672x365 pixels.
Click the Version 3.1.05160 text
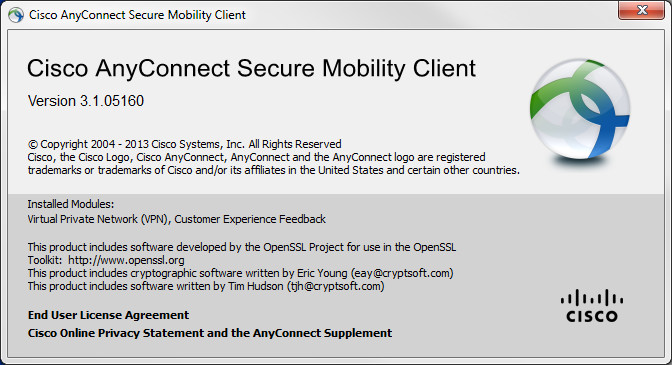point(86,101)
